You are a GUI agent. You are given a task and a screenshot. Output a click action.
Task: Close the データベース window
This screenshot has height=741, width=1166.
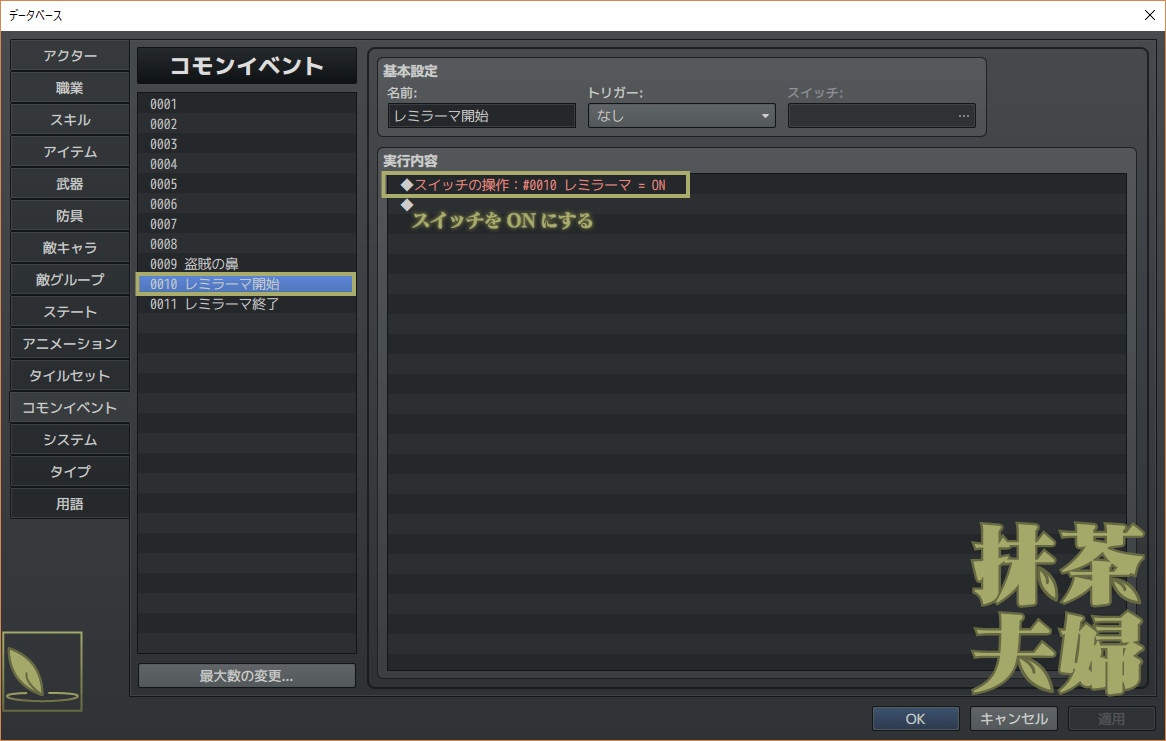tap(1150, 15)
